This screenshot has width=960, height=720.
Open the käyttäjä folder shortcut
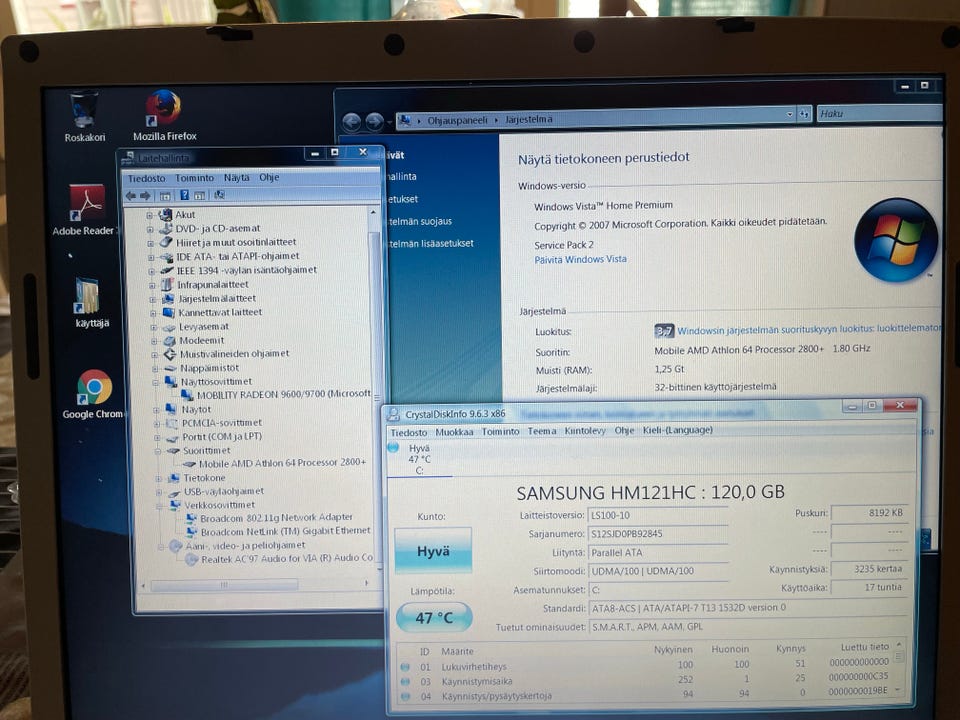tap(91, 303)
